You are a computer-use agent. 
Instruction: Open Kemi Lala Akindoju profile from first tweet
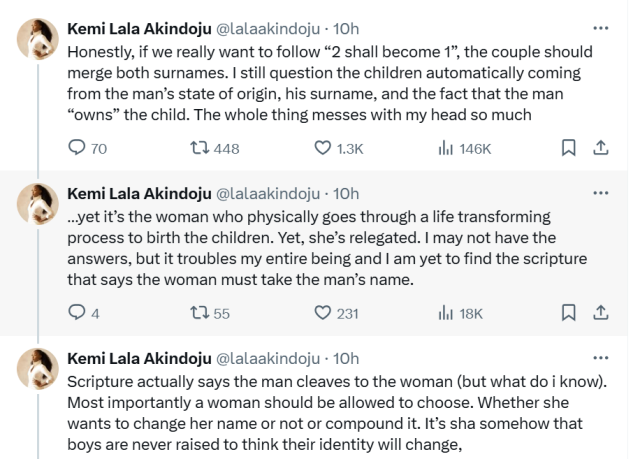tap(139, 28)
